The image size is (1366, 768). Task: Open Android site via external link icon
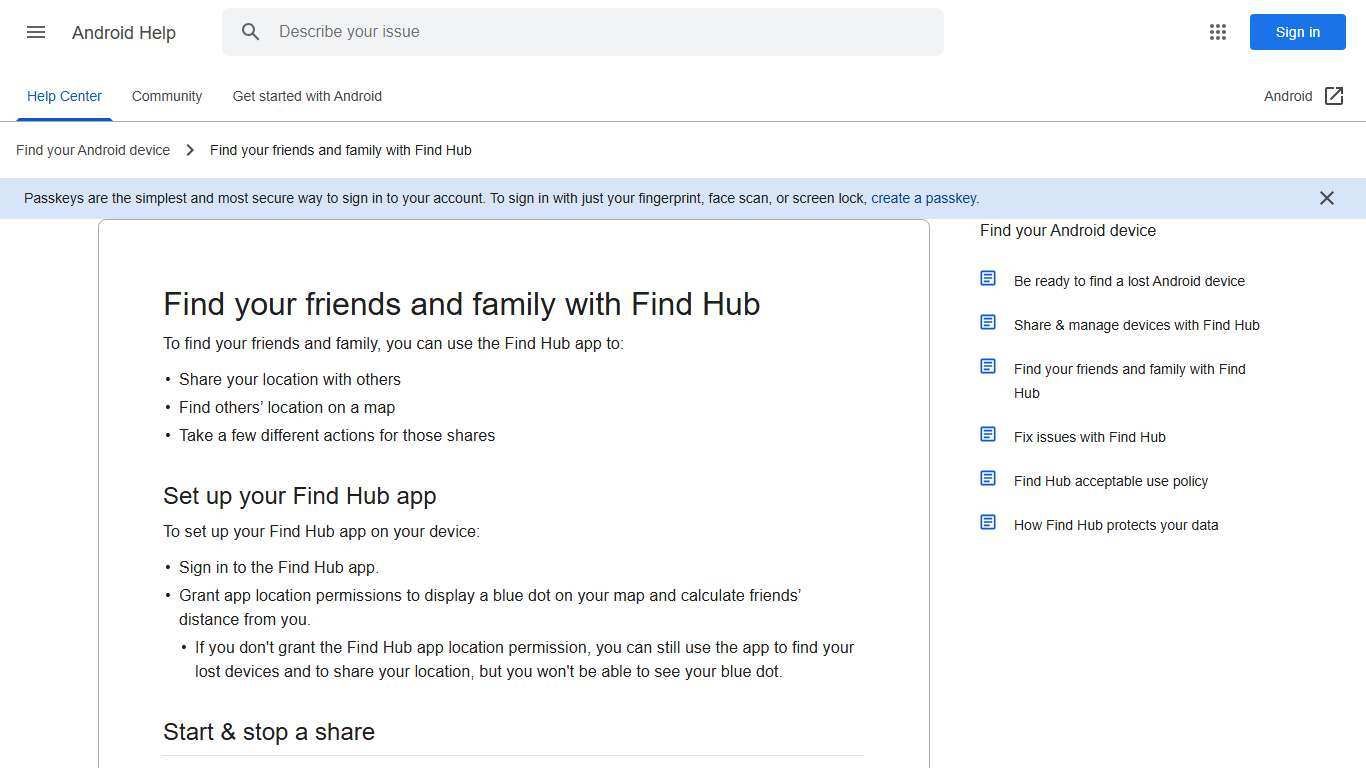1334,96
